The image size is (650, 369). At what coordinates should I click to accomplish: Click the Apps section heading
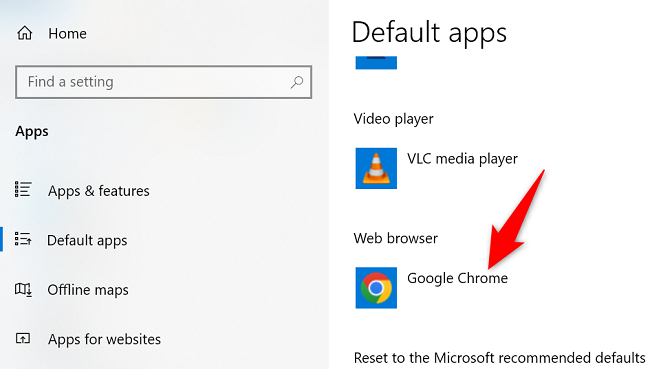click(32, 132)
